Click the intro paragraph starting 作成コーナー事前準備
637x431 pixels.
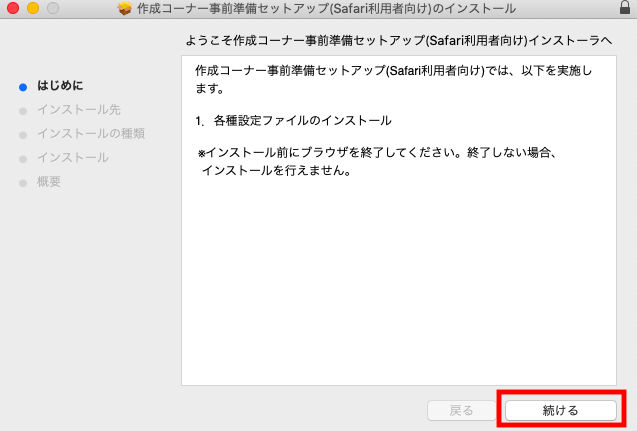pos(394,79)
